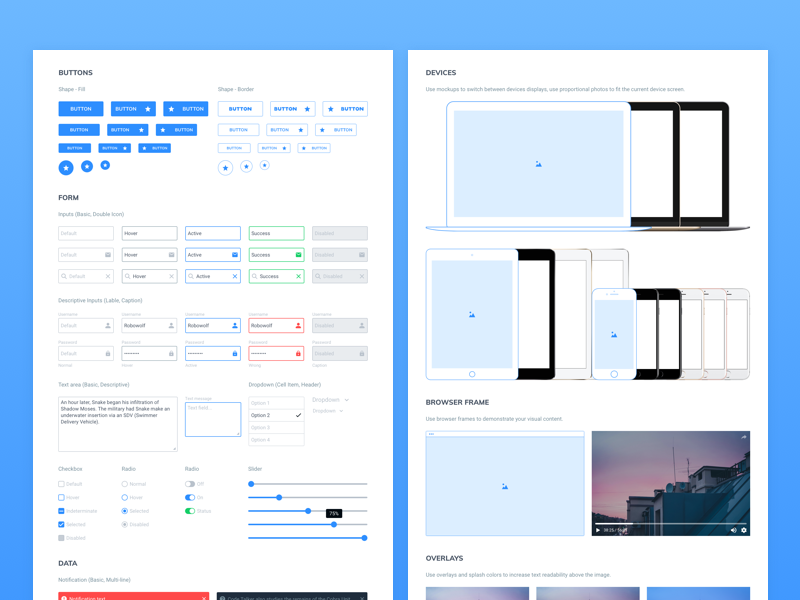Select the Hover radio button
Screen dimensions: 800x600
(x=124, y=497)
